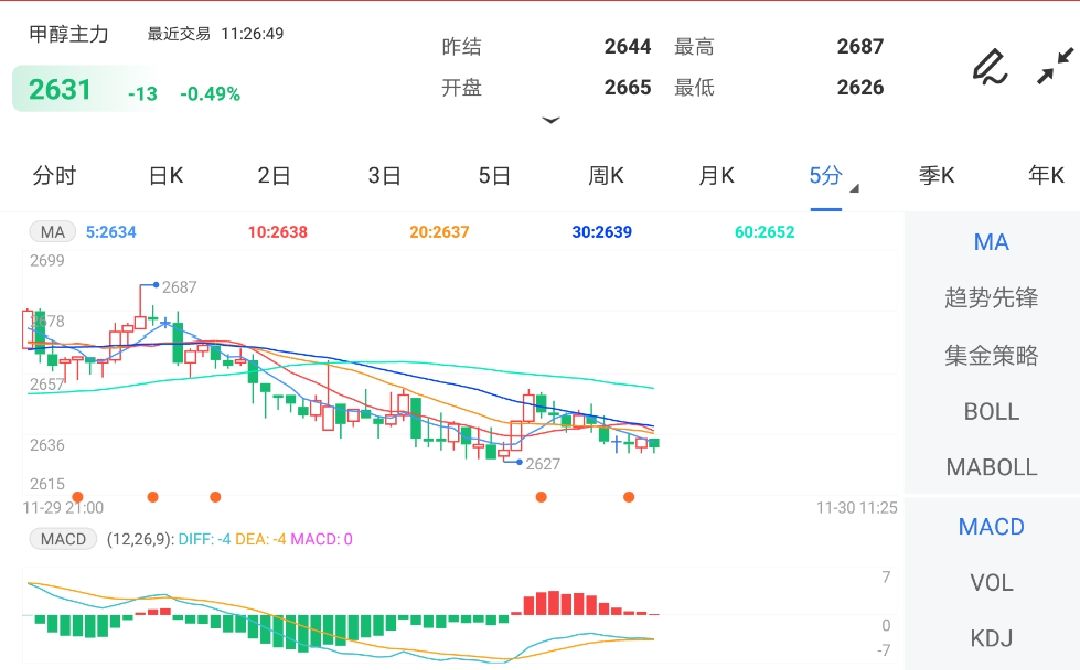The image size is (1080, 670).
Task: Switch to the 分时 tab
Action: (x=54, y=176)
